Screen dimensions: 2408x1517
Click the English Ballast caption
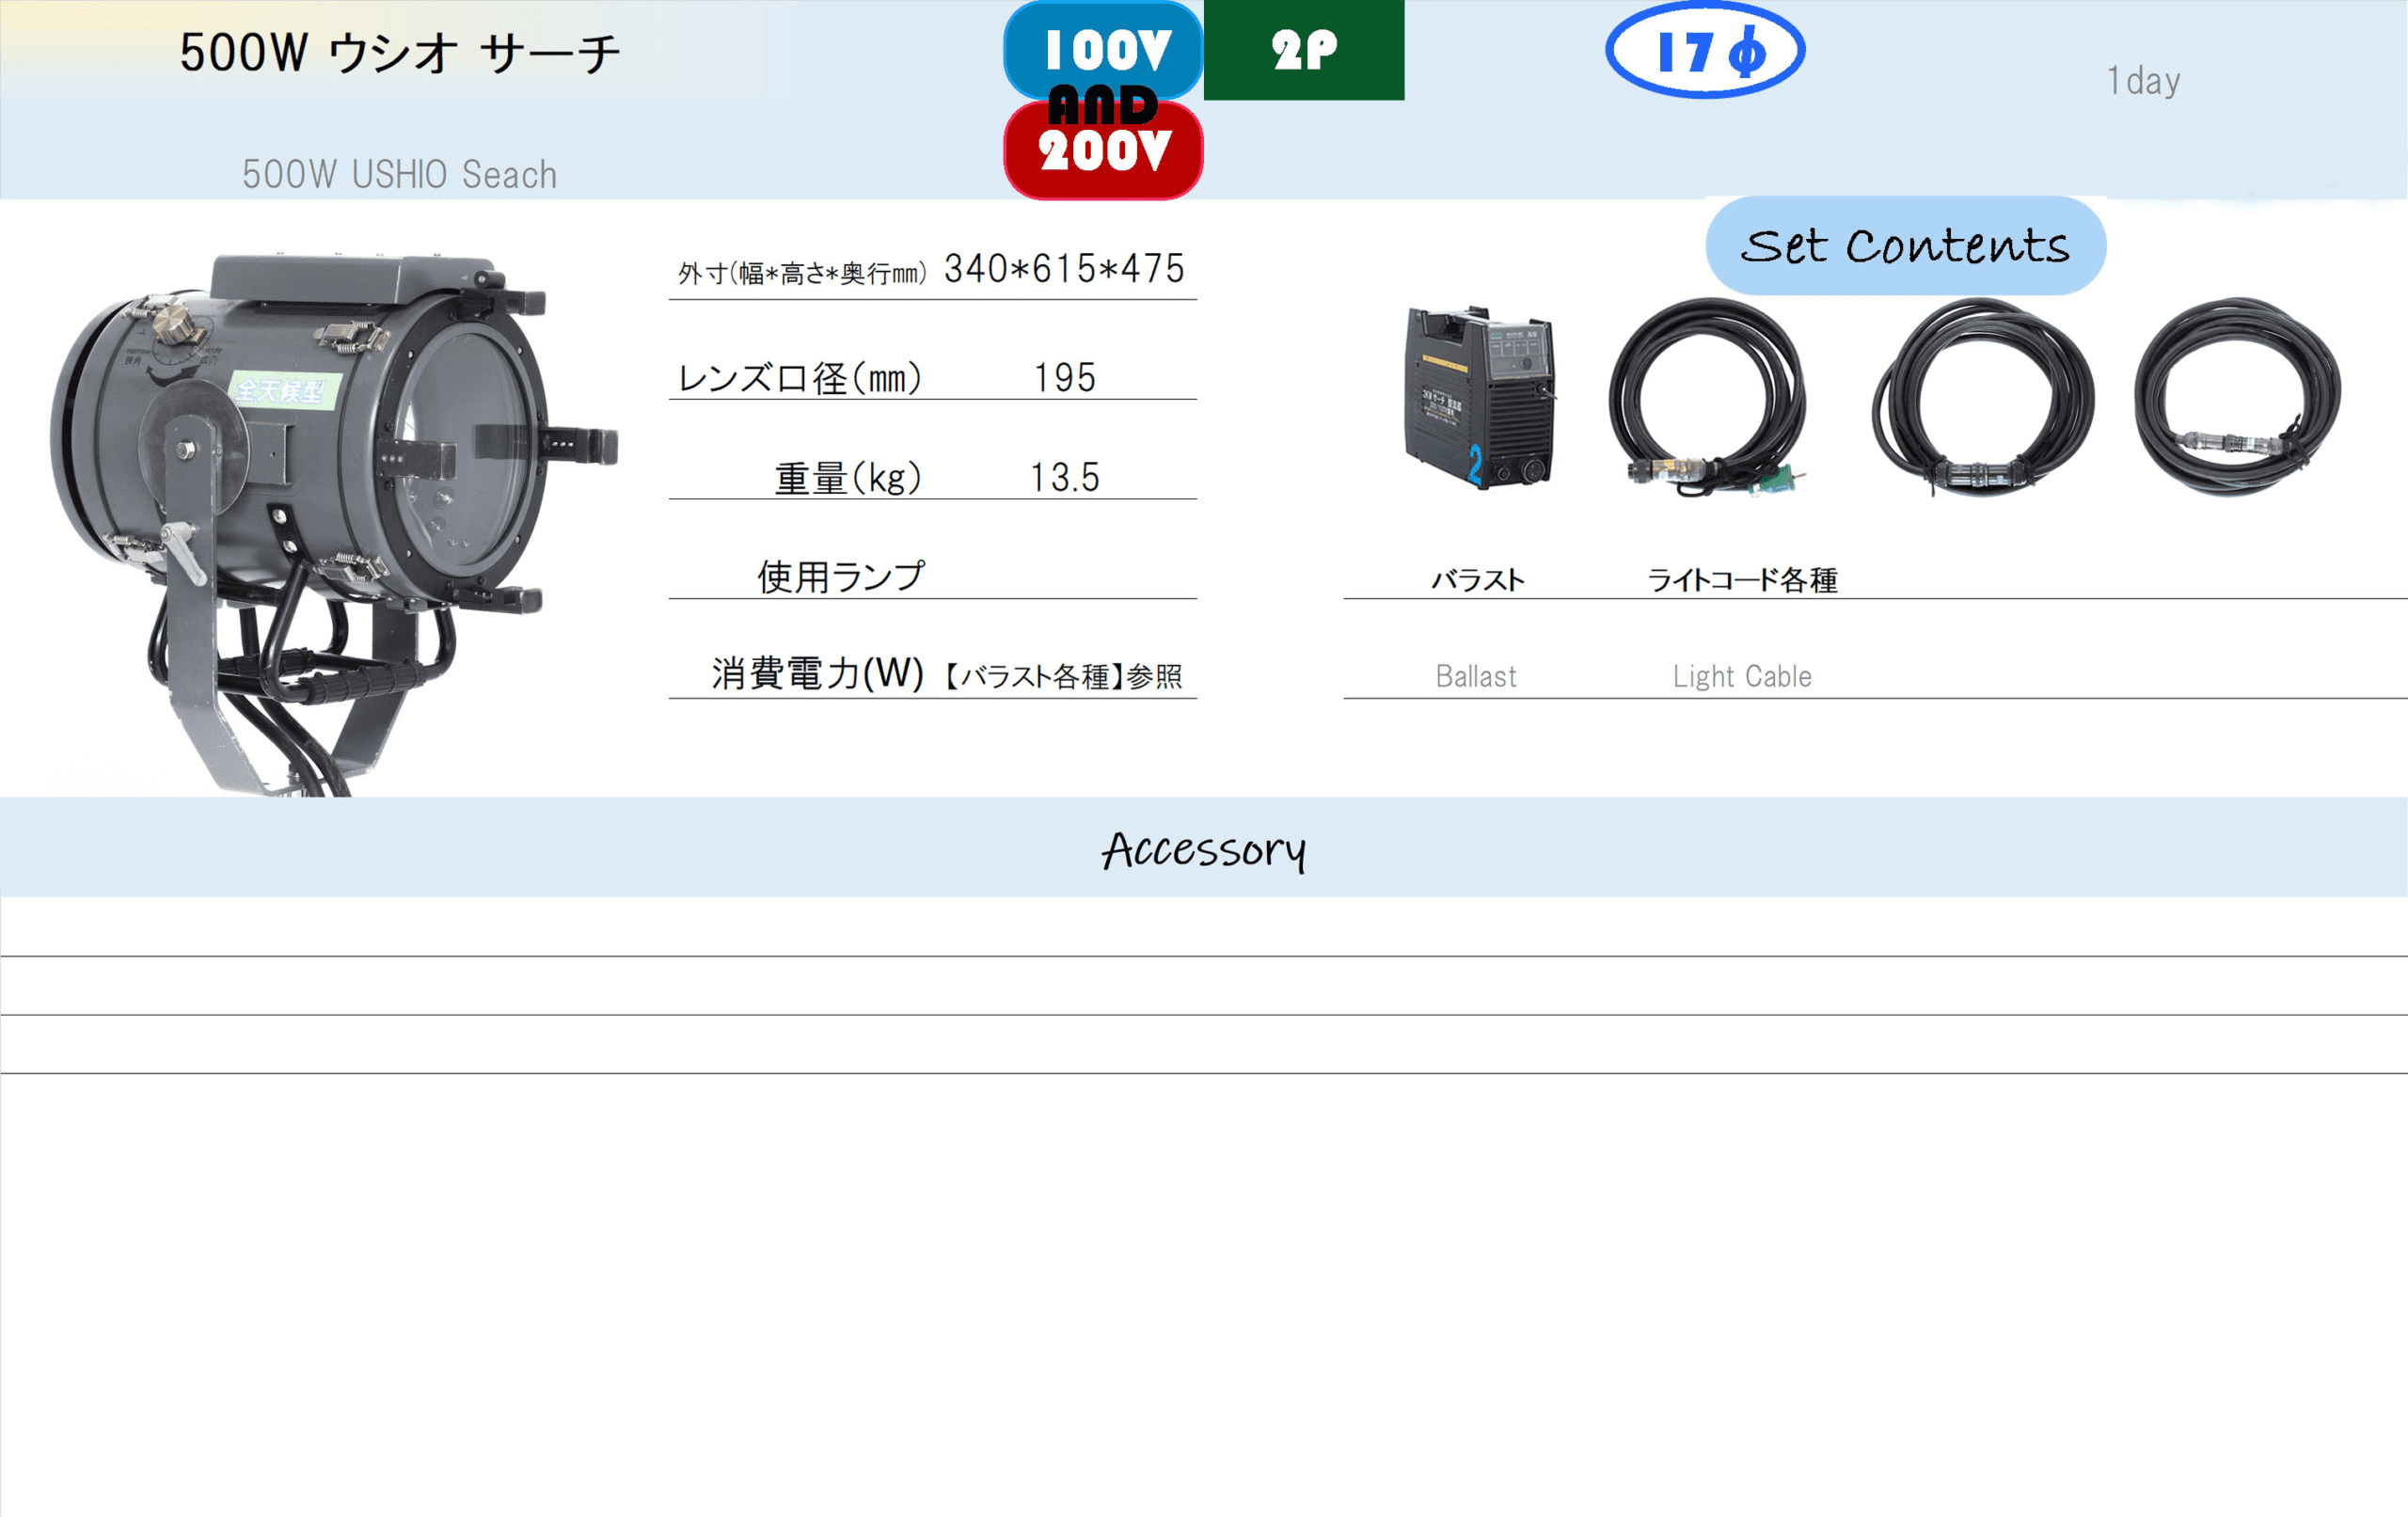(x=1476, y=677)
